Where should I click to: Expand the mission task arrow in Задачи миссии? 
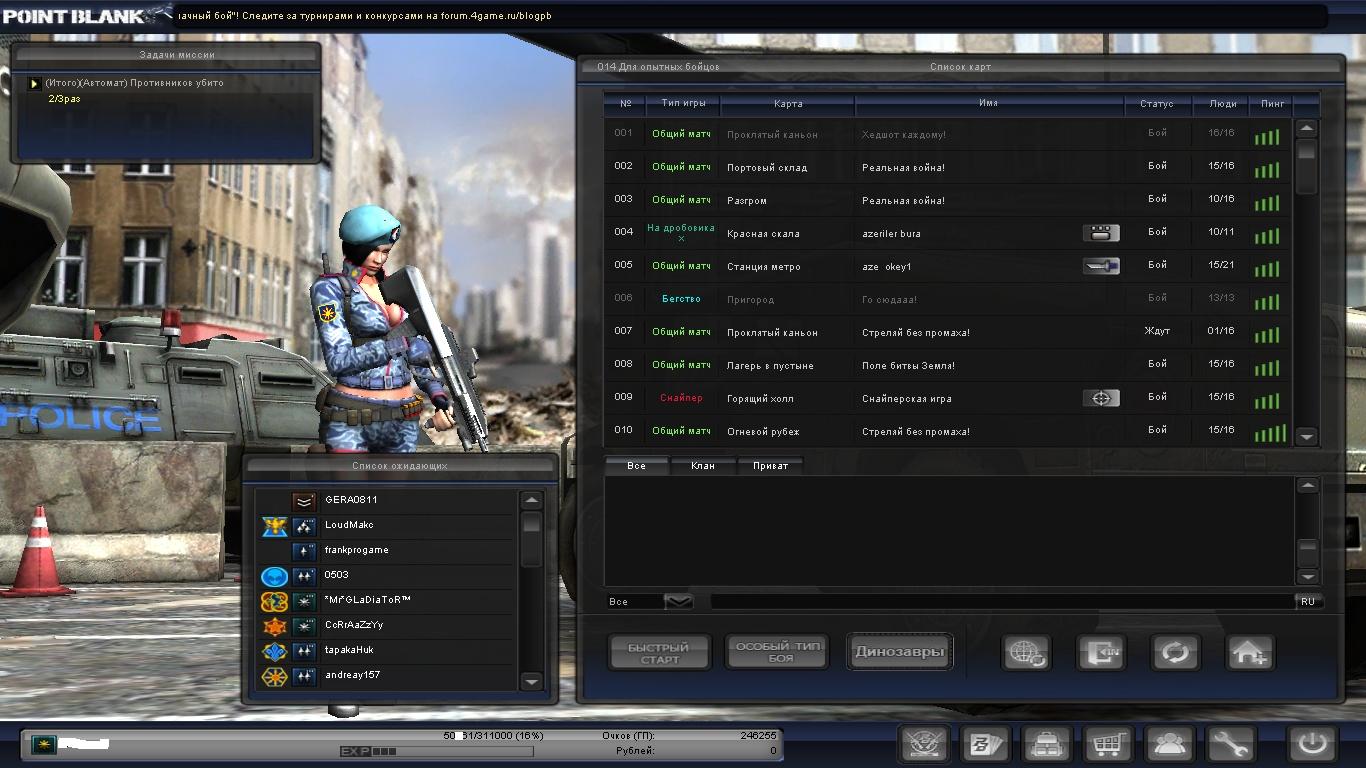coord(34,84)
